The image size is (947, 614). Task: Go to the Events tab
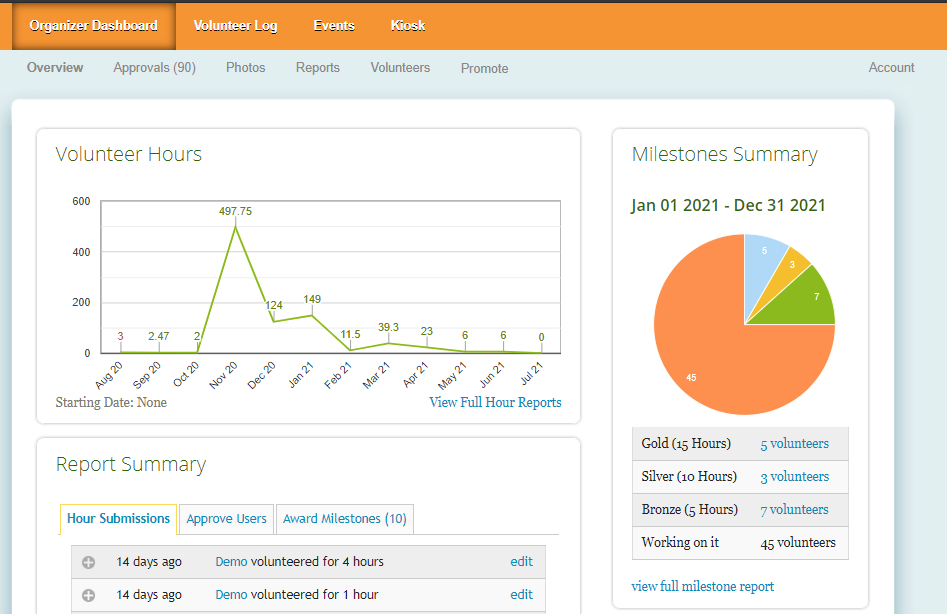click(x=334, y=26)
